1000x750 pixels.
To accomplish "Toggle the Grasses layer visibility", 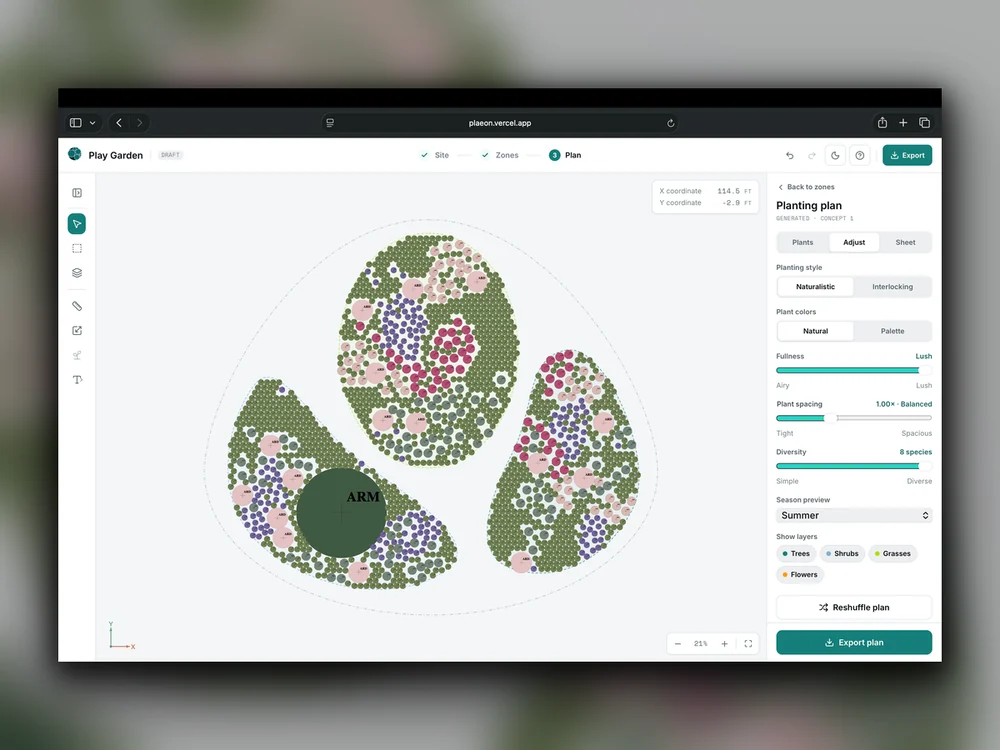I will coord(892,554).
